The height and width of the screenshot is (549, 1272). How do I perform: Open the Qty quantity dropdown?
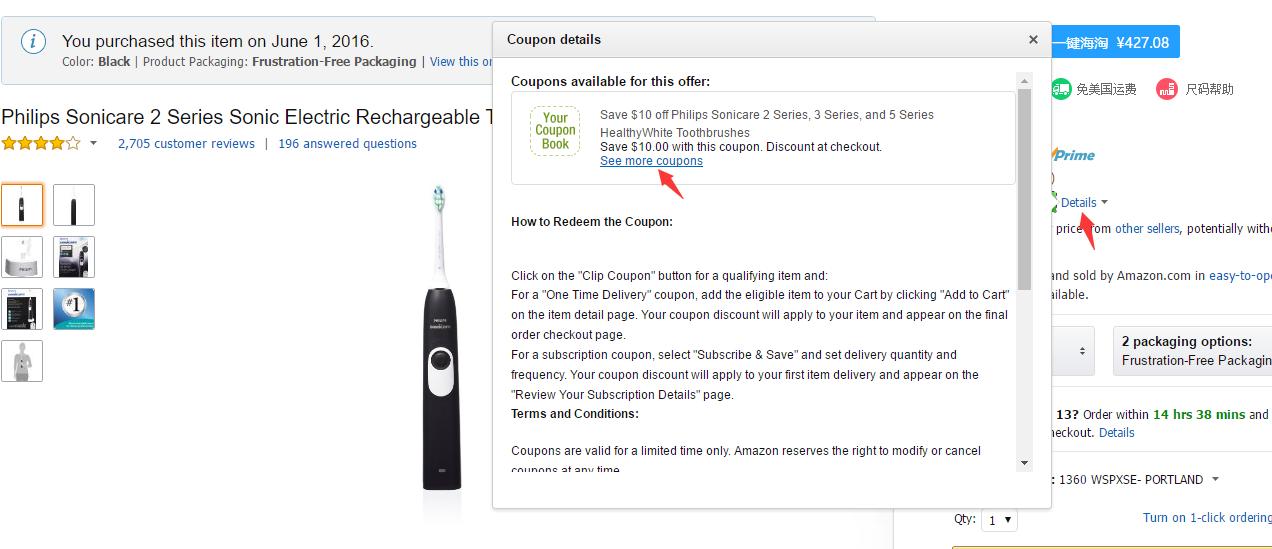[1000, 520]
